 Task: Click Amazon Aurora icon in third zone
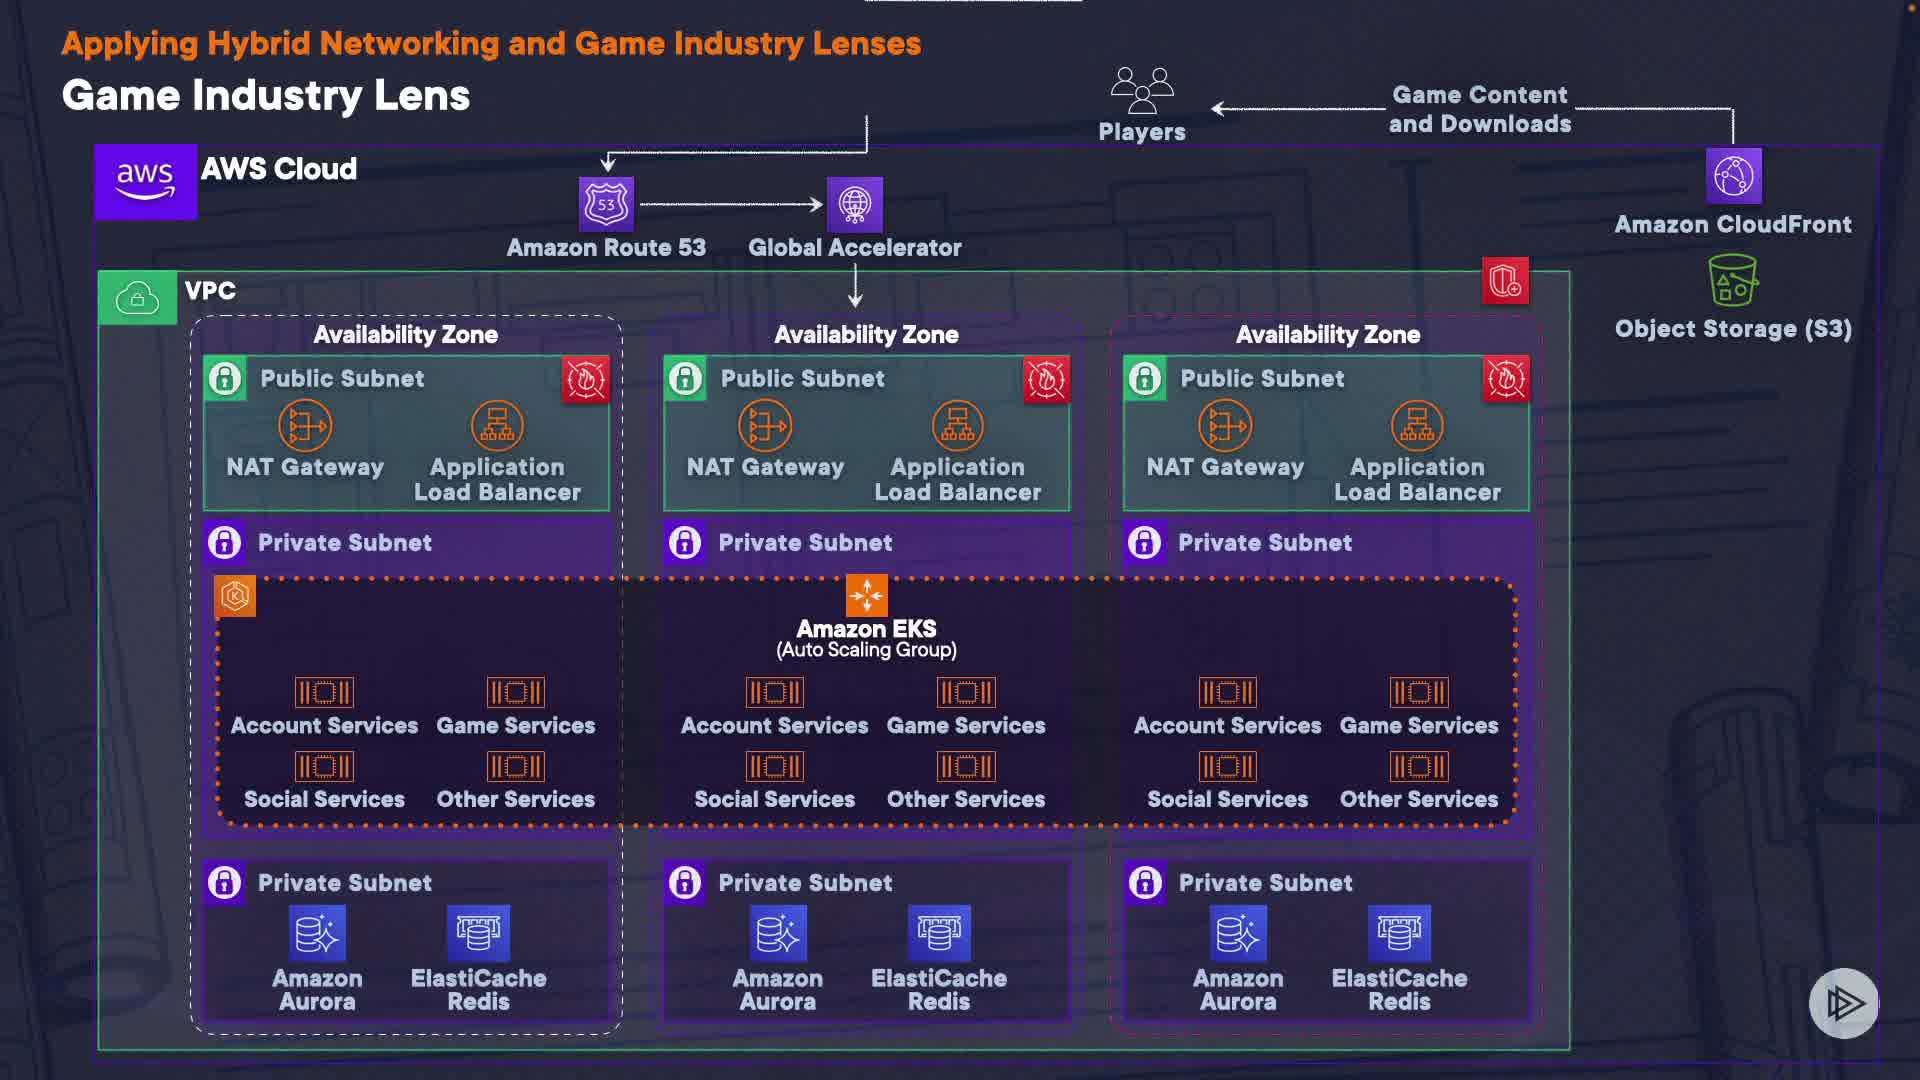tap(1238, 933)
